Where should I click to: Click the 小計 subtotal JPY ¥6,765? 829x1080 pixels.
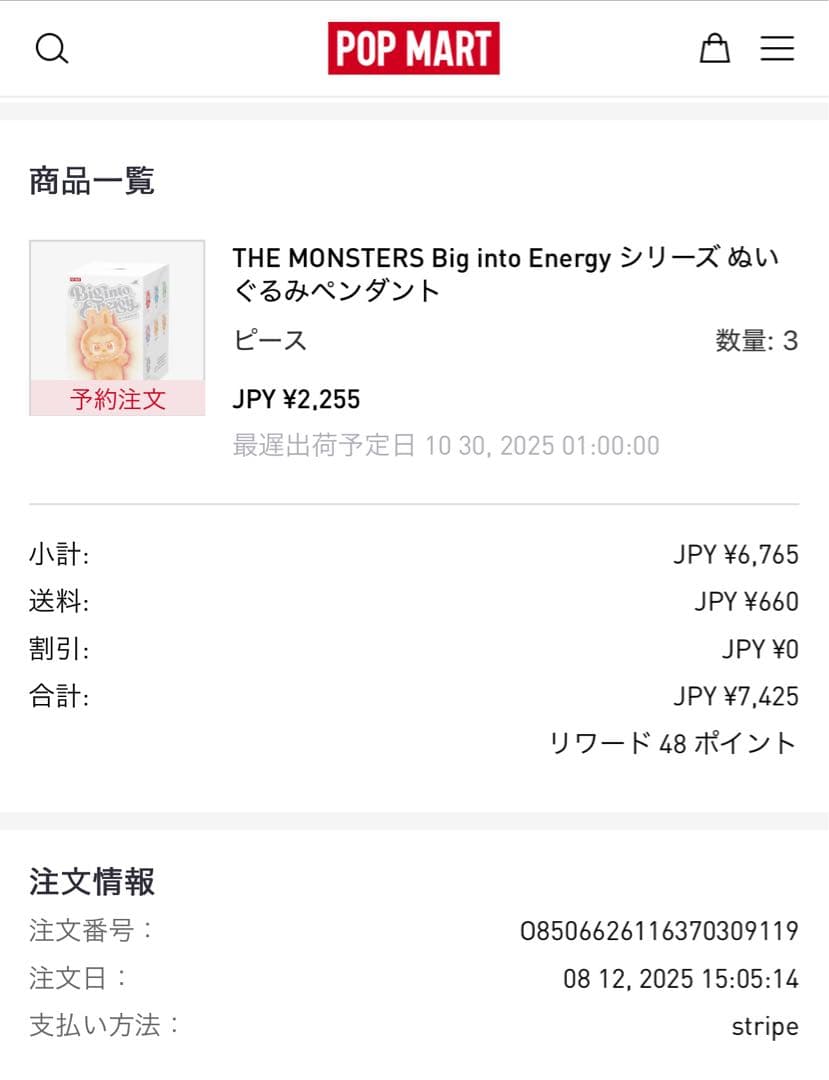tap(736, 554)
